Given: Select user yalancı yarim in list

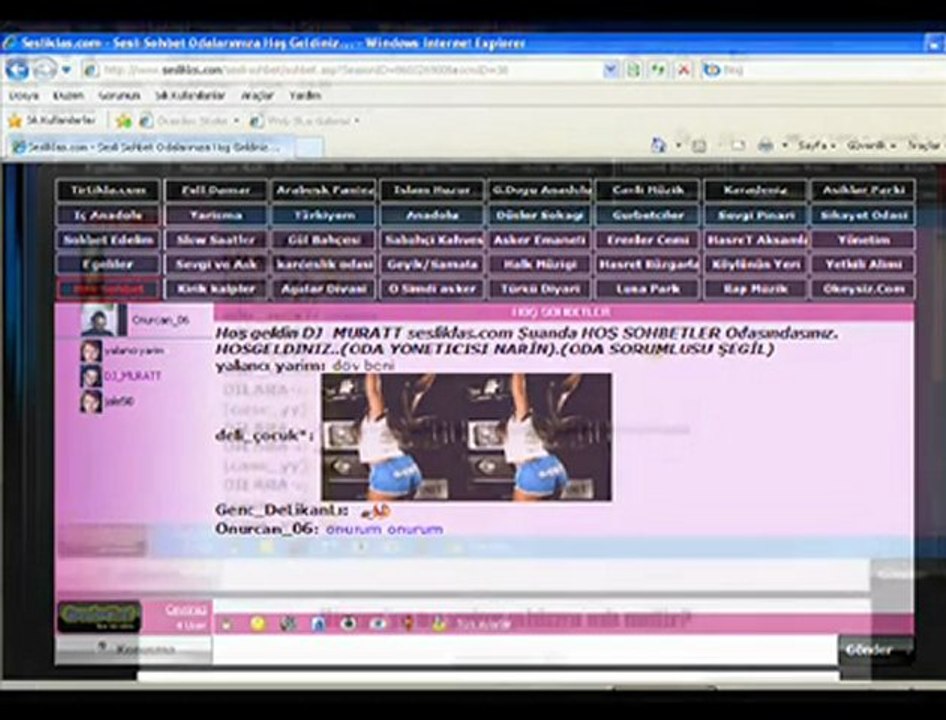Looking at the screenshot, I should 133,351.
